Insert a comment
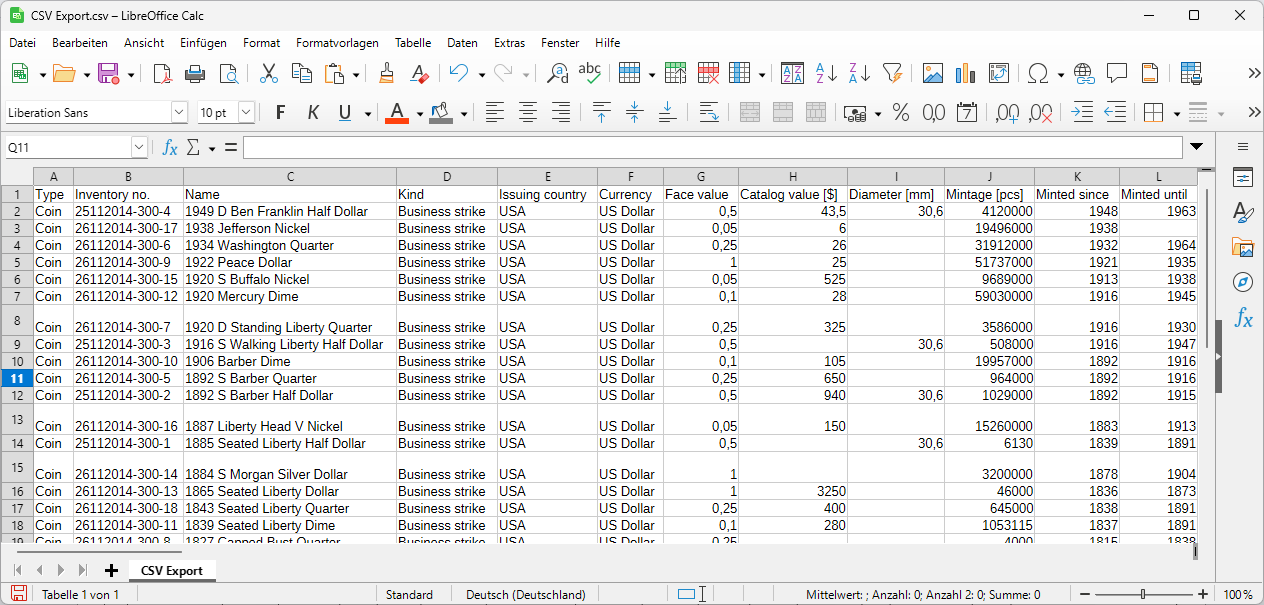The height and width of the screenshot is (605, 1264). 1117,73
